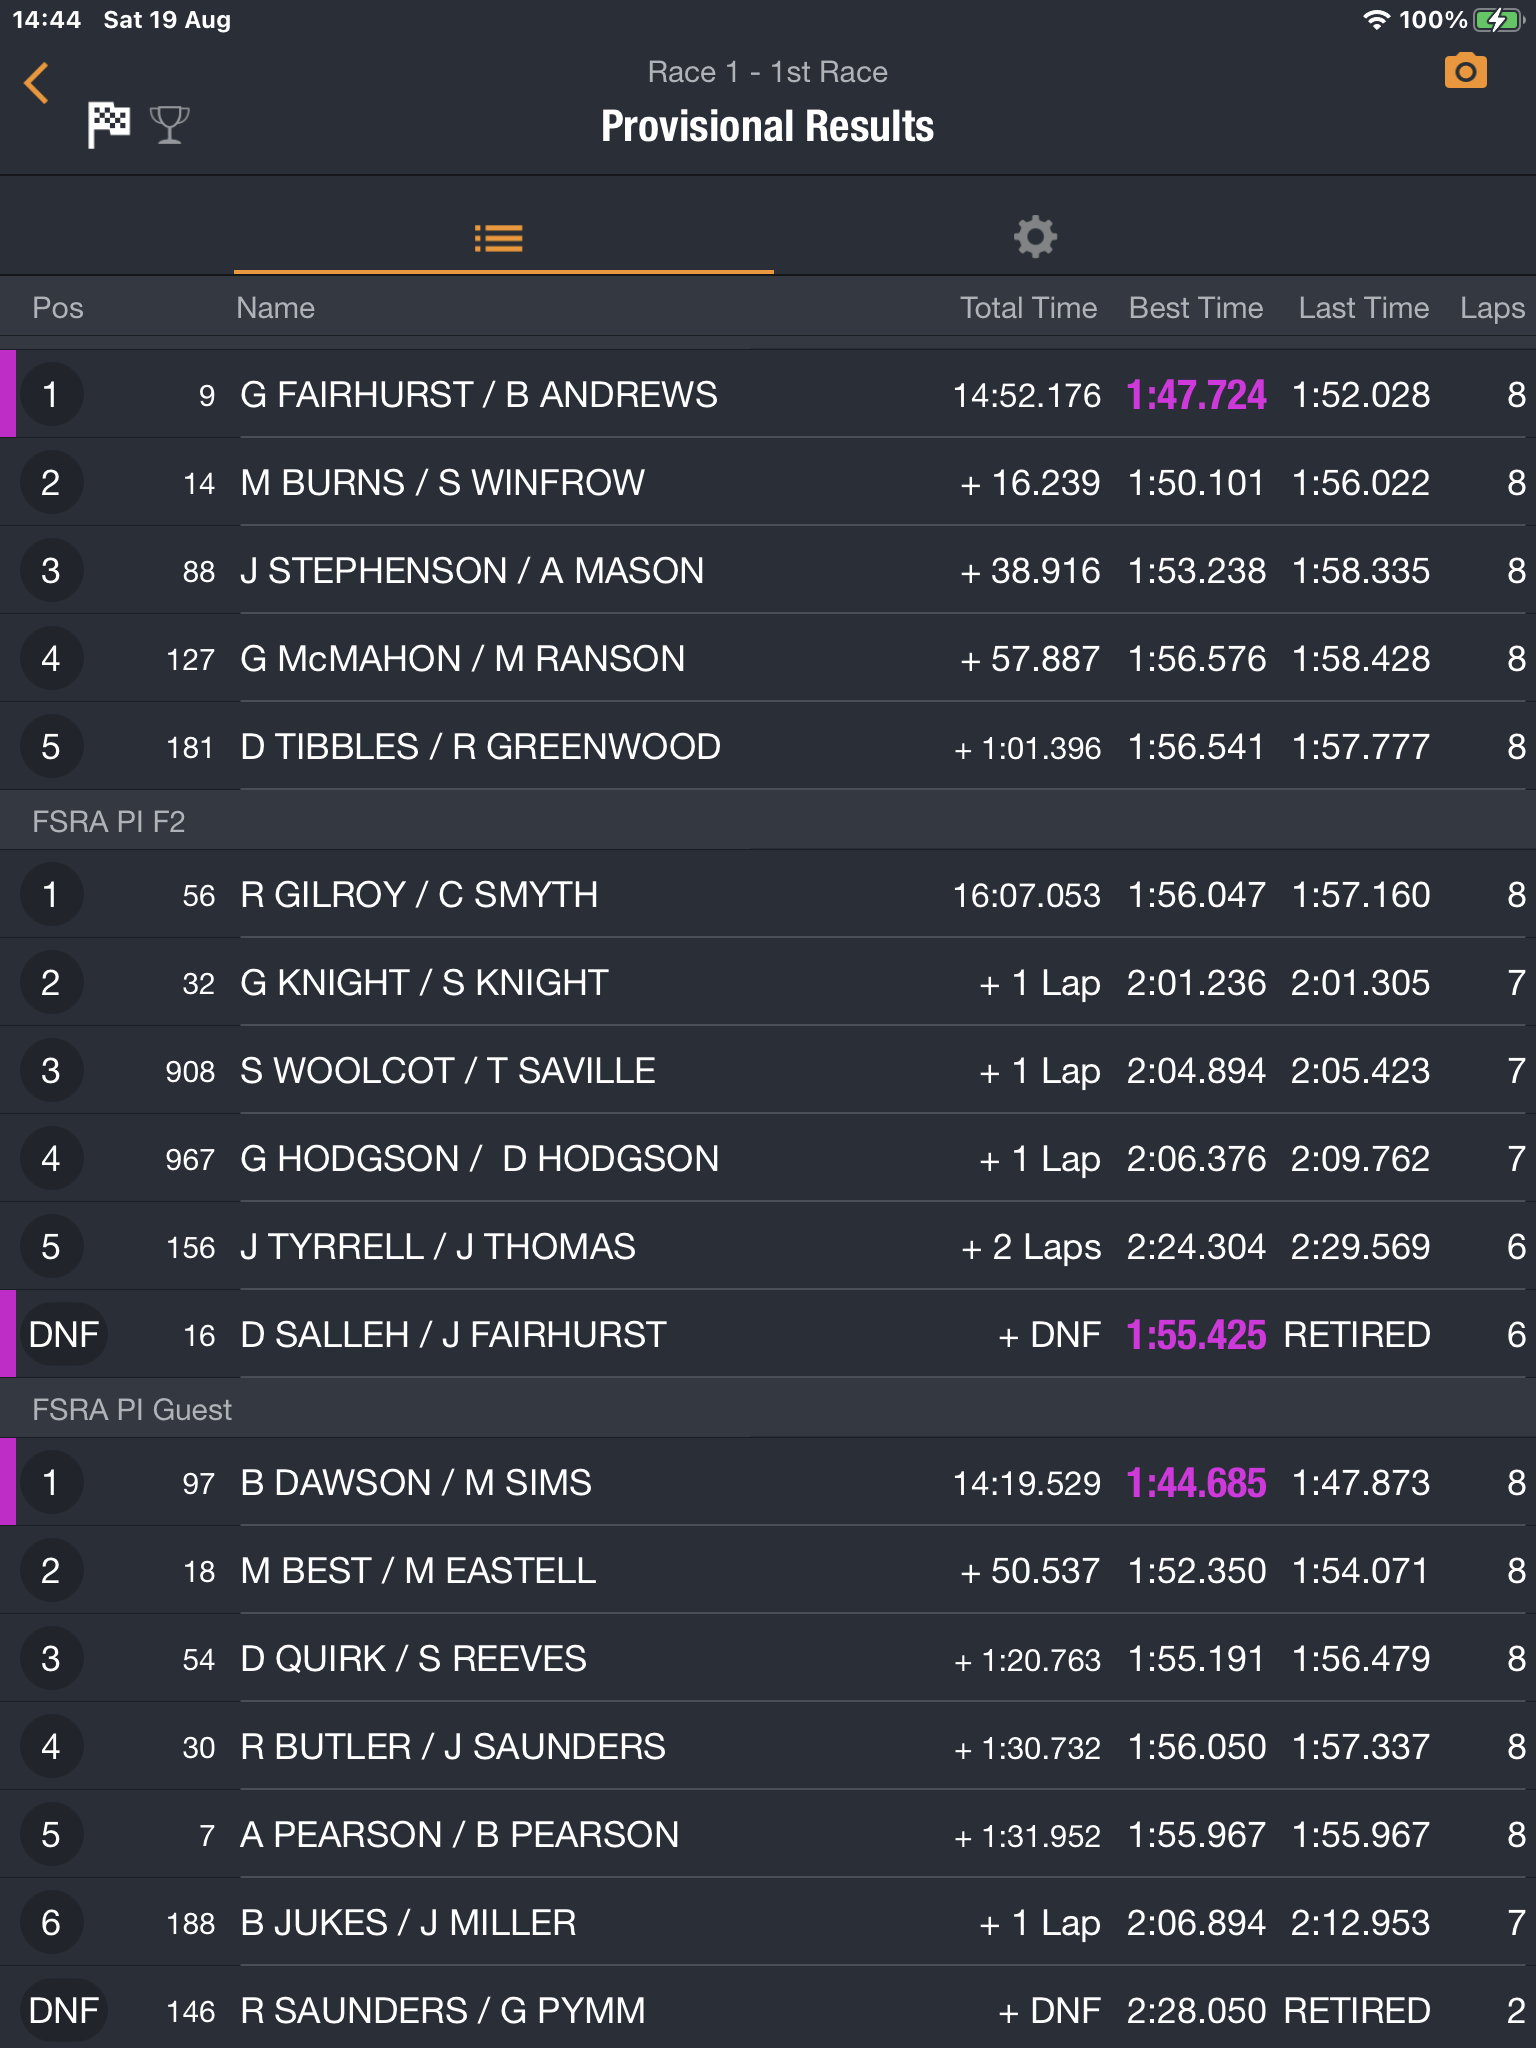The width and height of the screenshot is (1536, 2048).
Task: Open the settings gear tab
Action: pos(1035,238)
